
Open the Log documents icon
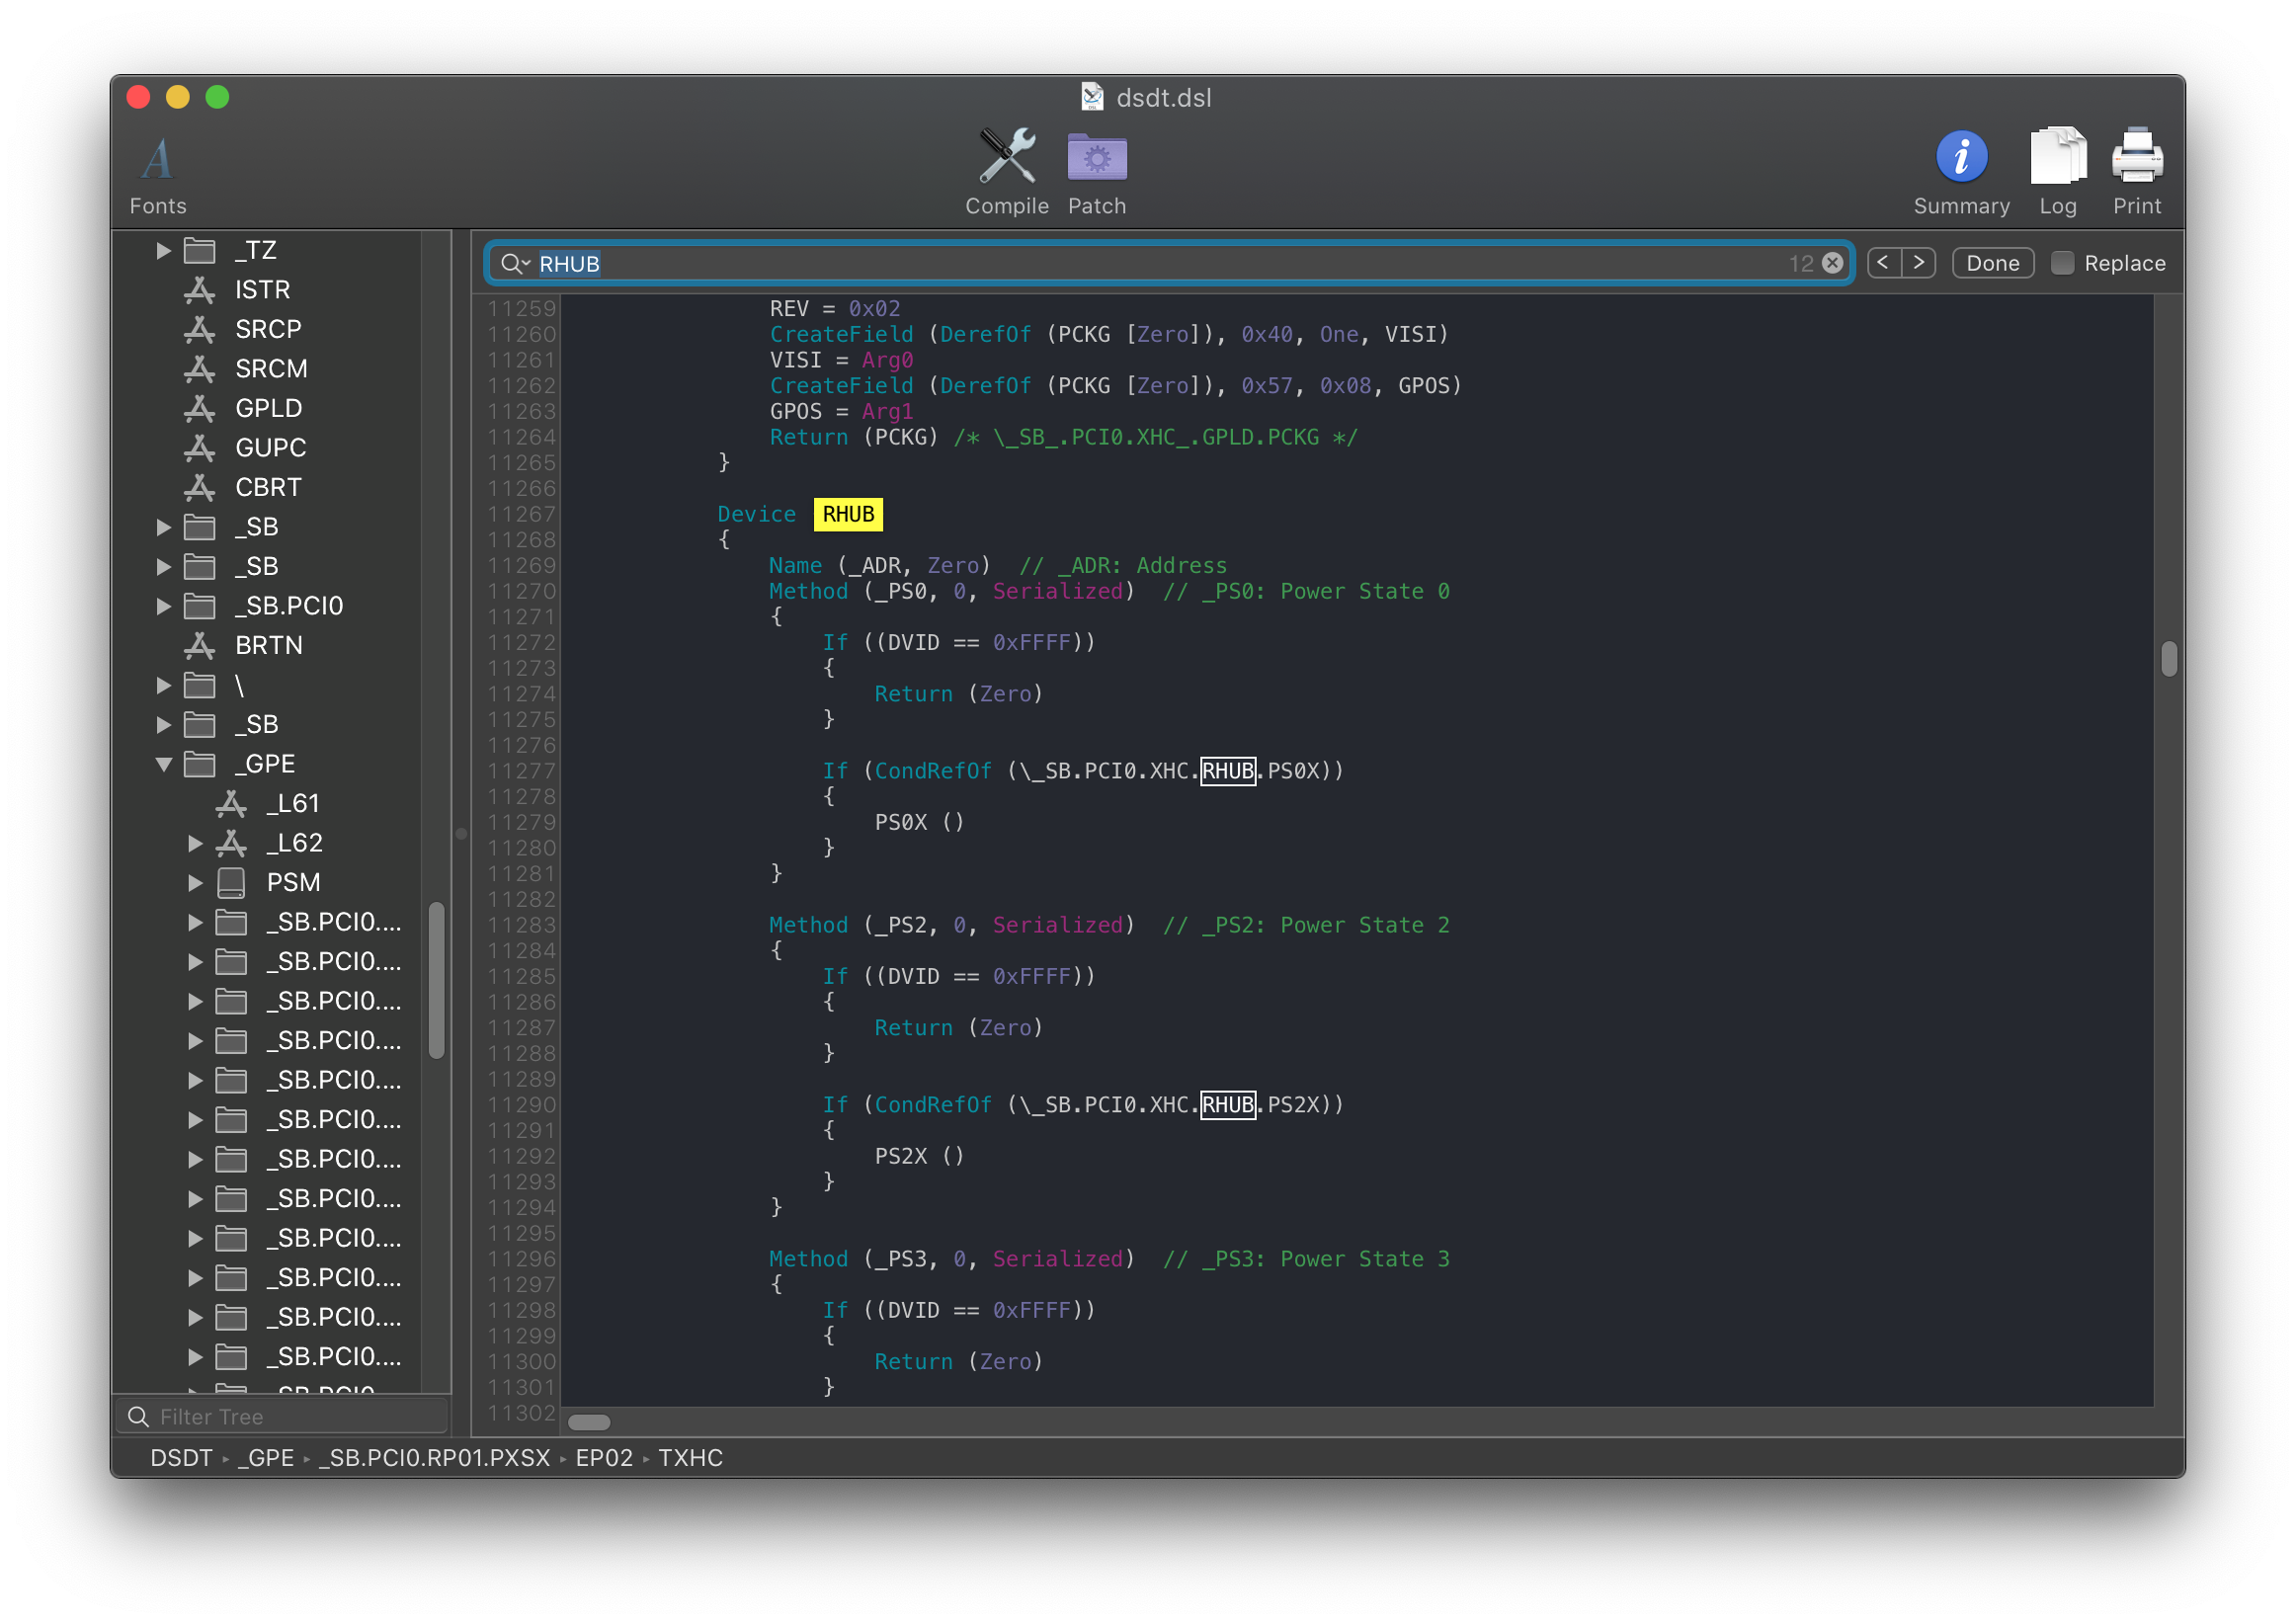tap(2057, 157)
